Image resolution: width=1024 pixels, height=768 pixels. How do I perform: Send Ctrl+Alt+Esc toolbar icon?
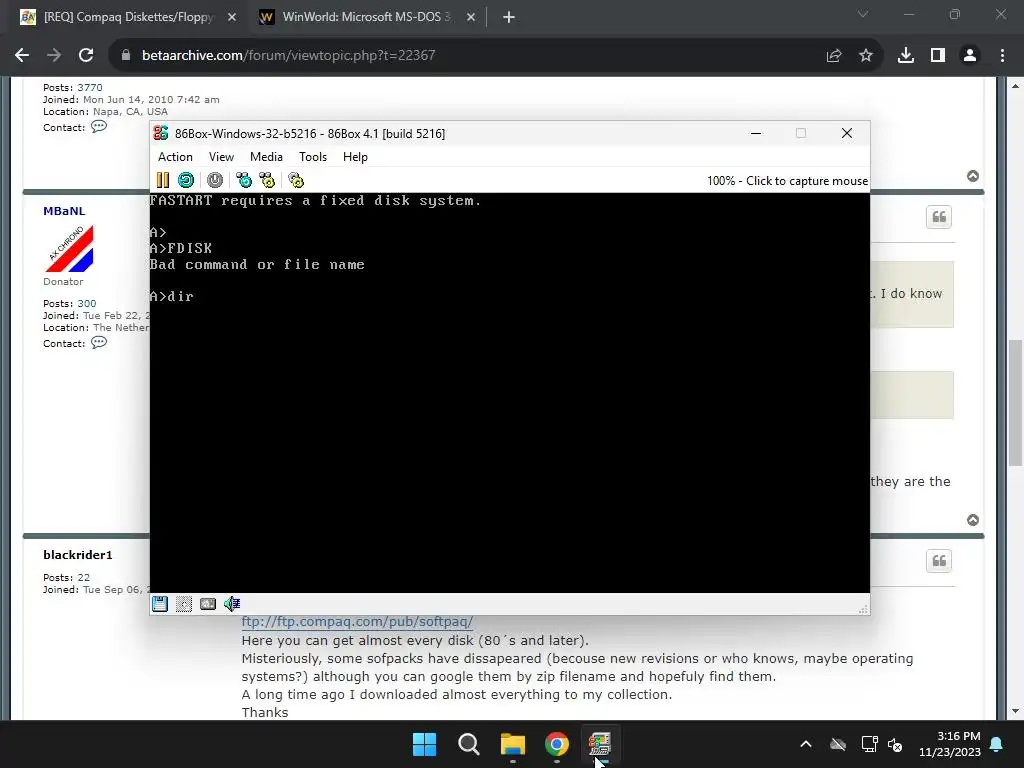[x=267, y=180]
